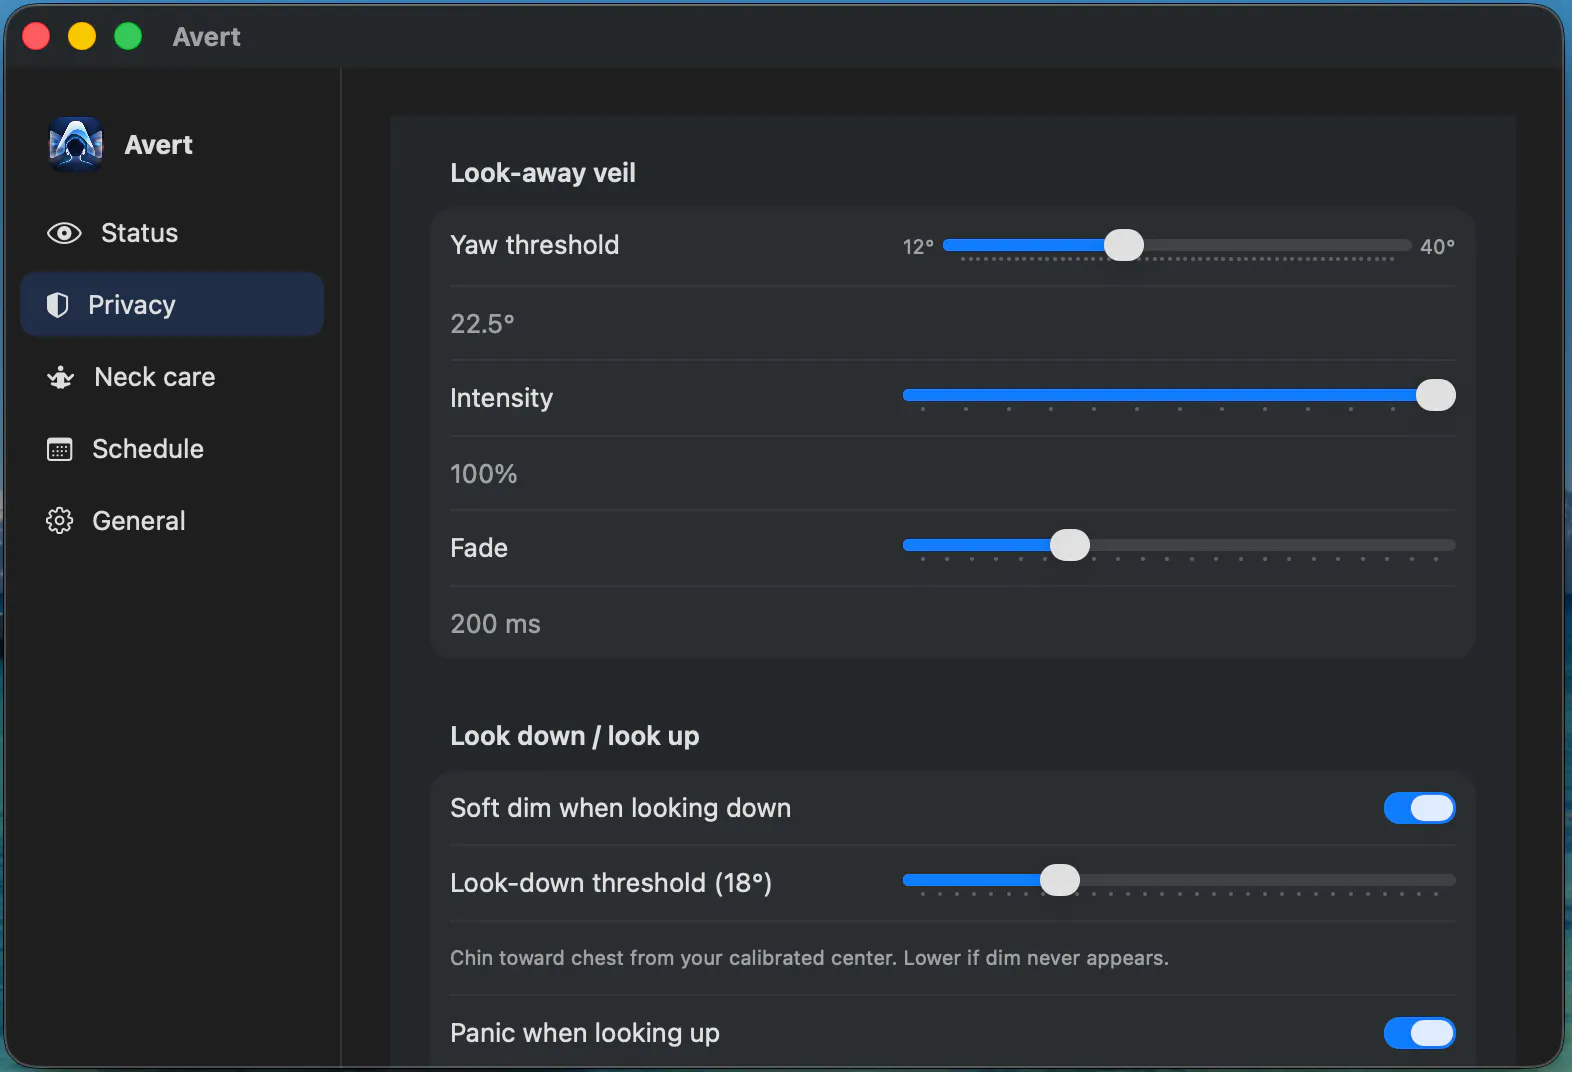Viewport: 1572px width, 1072px height.
Task: Click the 100% intensity value
Action: point(484,474)
